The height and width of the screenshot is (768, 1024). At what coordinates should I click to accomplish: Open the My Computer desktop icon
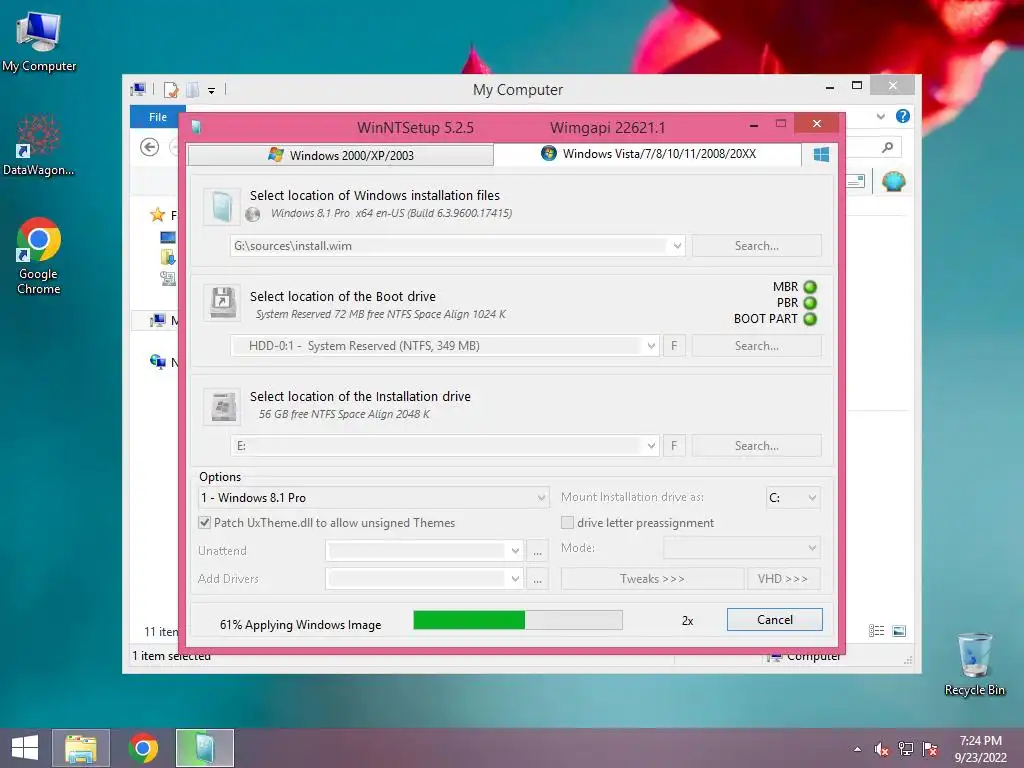pyautogui.click(x=39, y=41)
